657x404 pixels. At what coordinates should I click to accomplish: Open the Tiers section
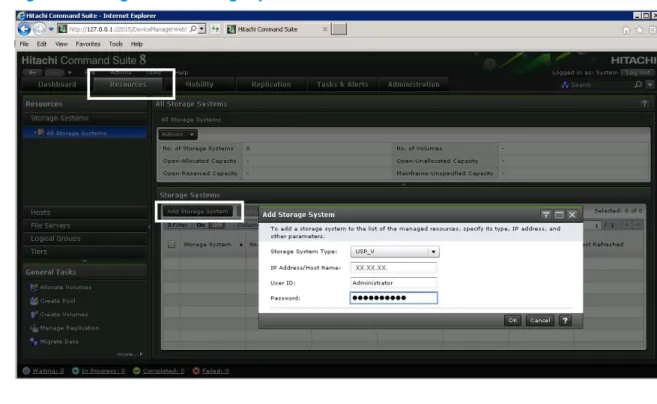tap(85, 251)
